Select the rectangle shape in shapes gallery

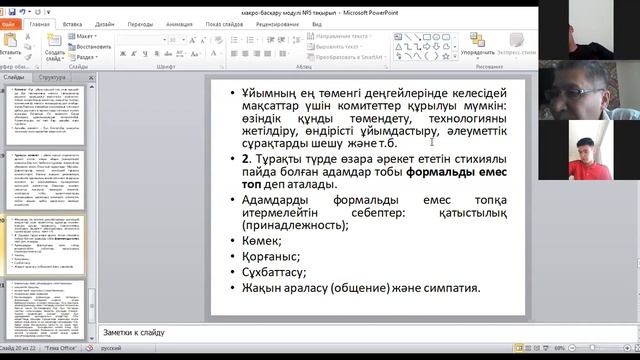pyautogui.click(x=427, y=37)
